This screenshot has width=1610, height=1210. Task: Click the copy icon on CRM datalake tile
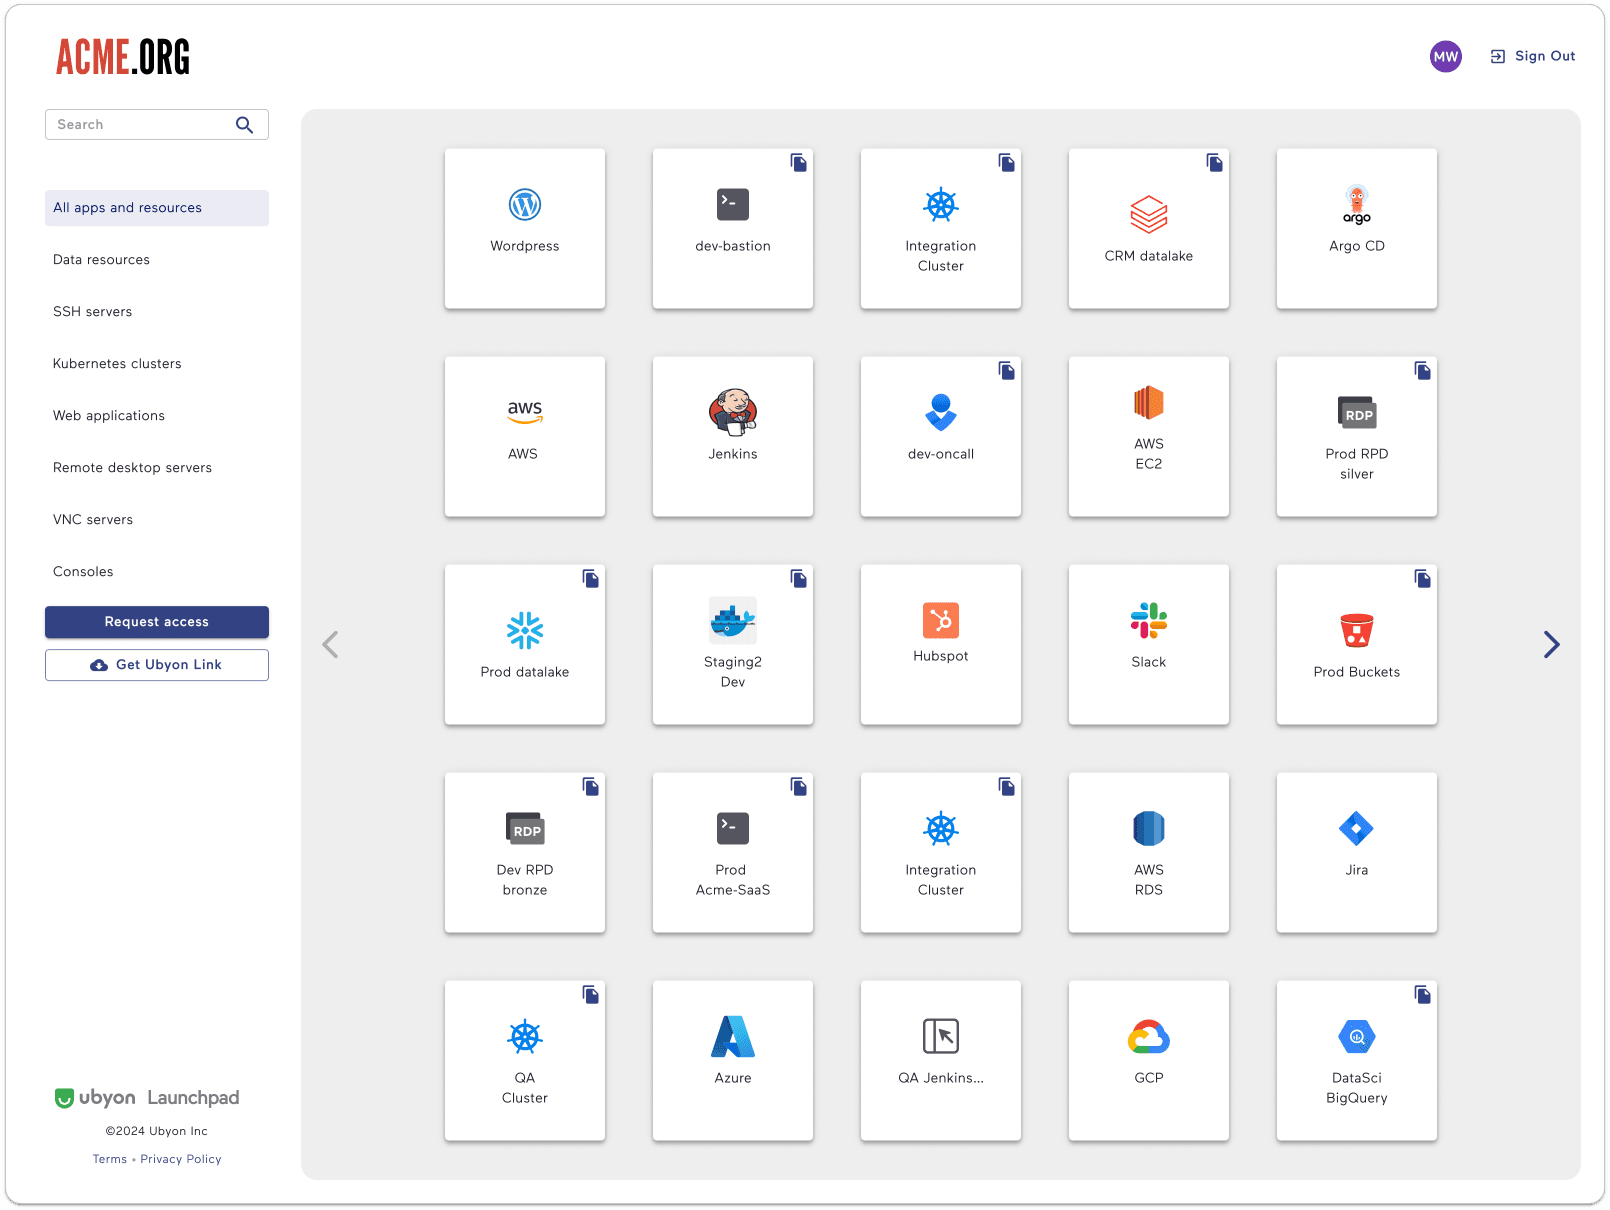coord(1215,163)
